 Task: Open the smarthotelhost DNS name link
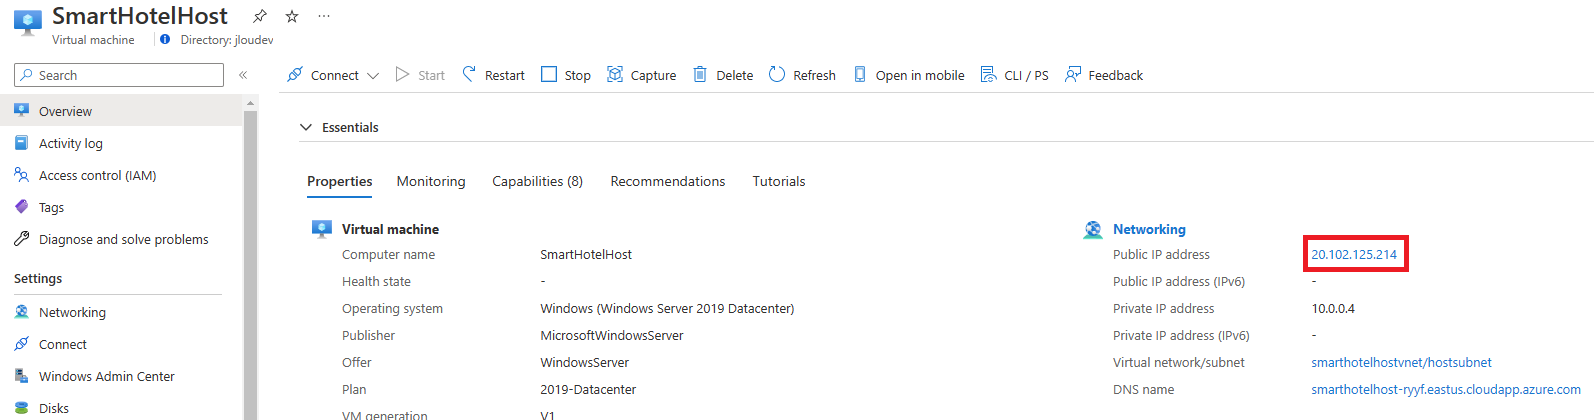(x=1446, y=389)
